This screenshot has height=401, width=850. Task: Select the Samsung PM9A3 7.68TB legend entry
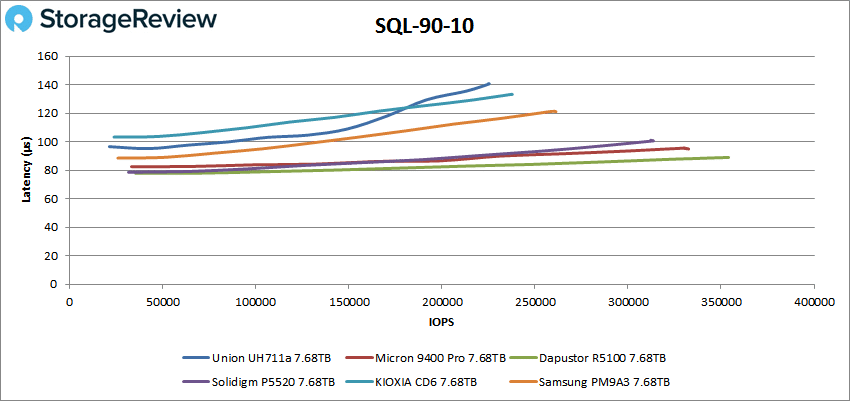[590, 382]
